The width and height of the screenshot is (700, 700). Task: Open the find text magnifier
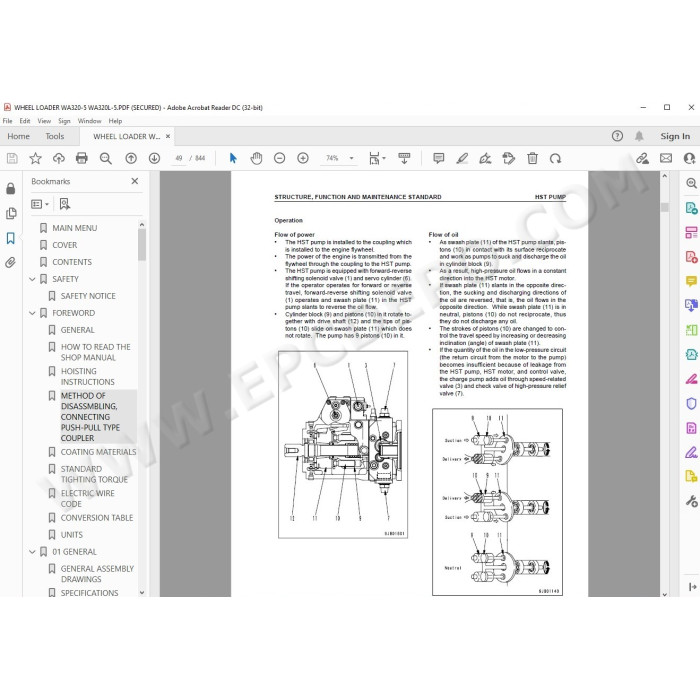[106, 158]
